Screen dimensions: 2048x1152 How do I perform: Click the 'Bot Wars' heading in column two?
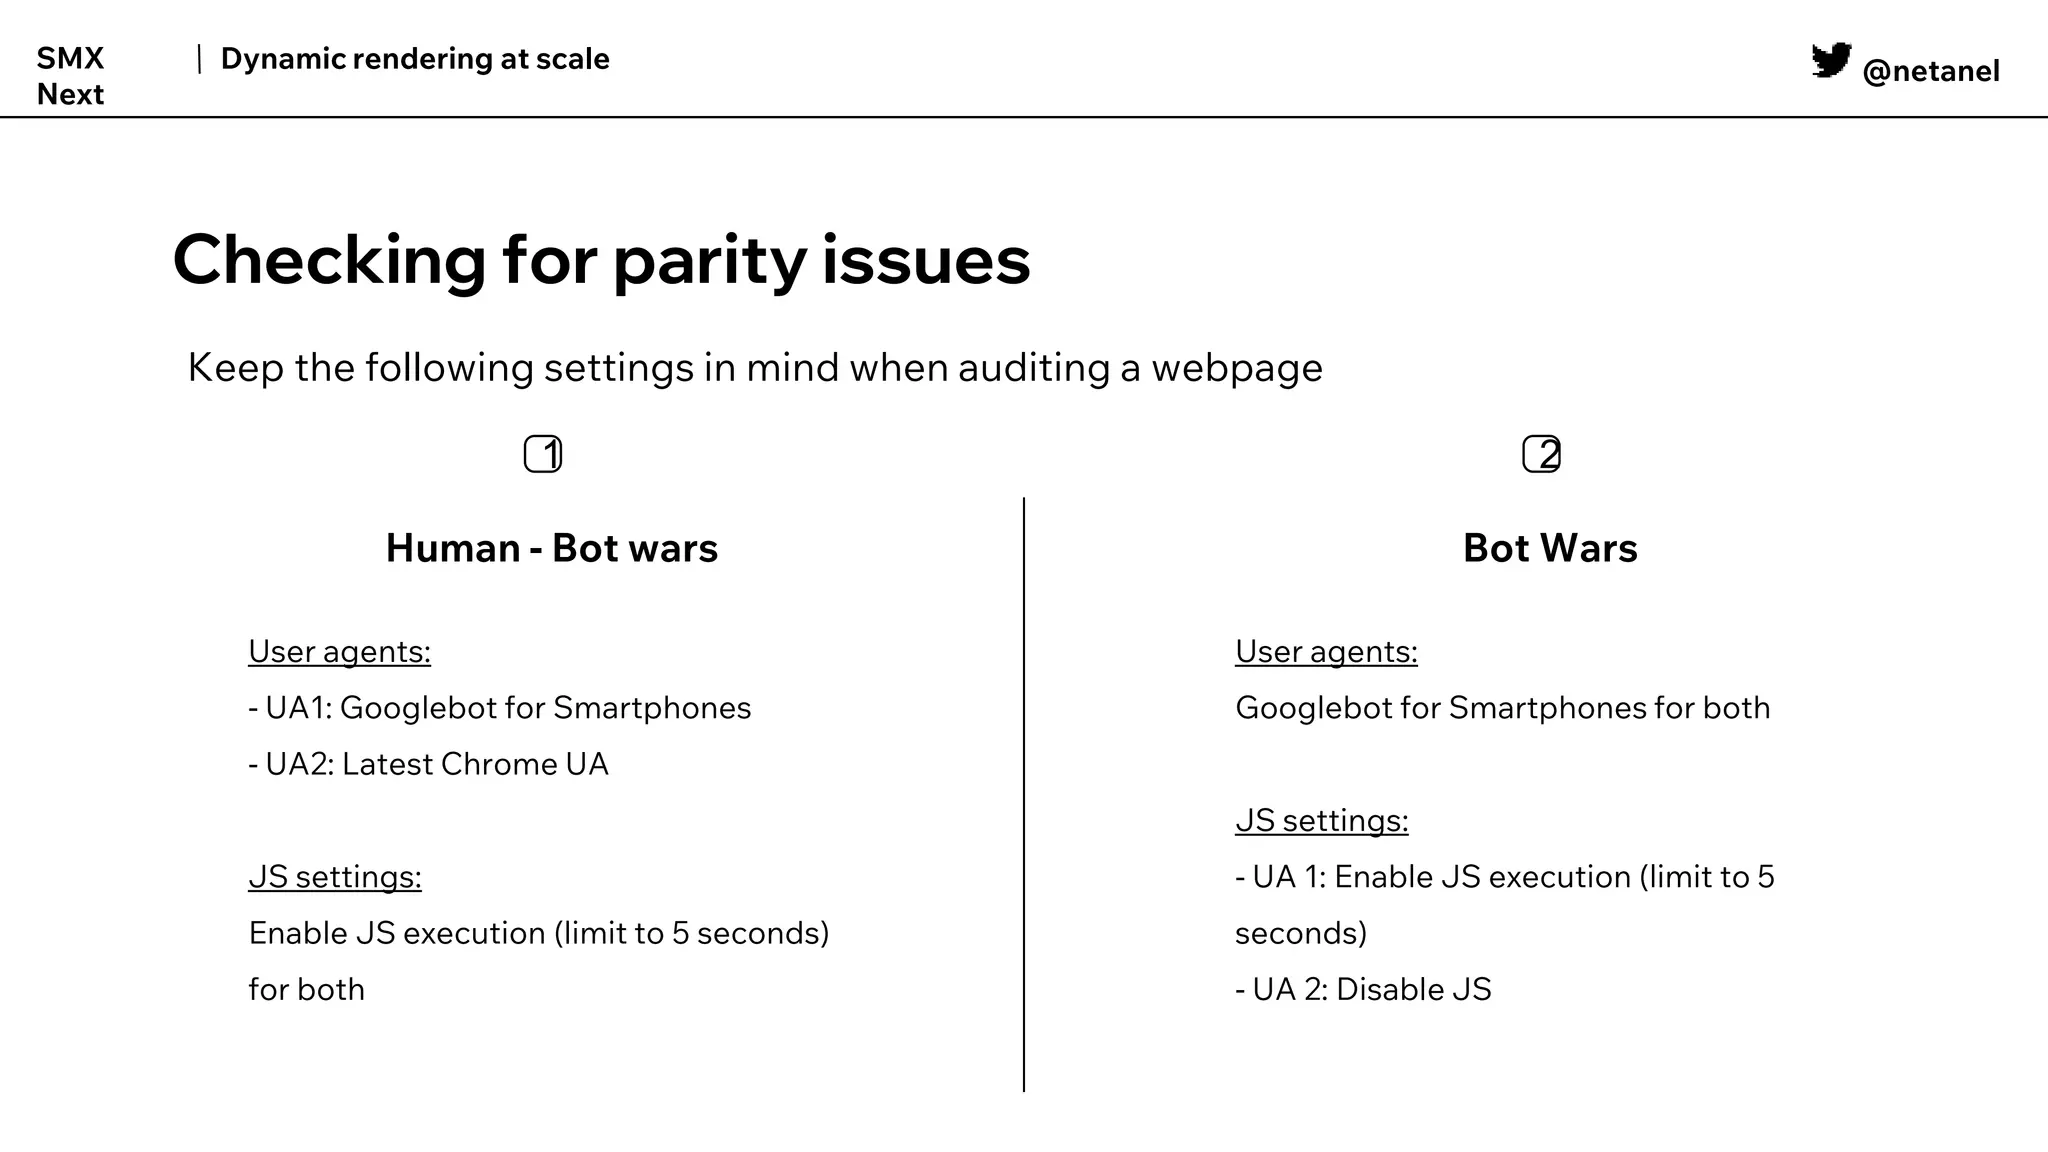(1550, 548)
